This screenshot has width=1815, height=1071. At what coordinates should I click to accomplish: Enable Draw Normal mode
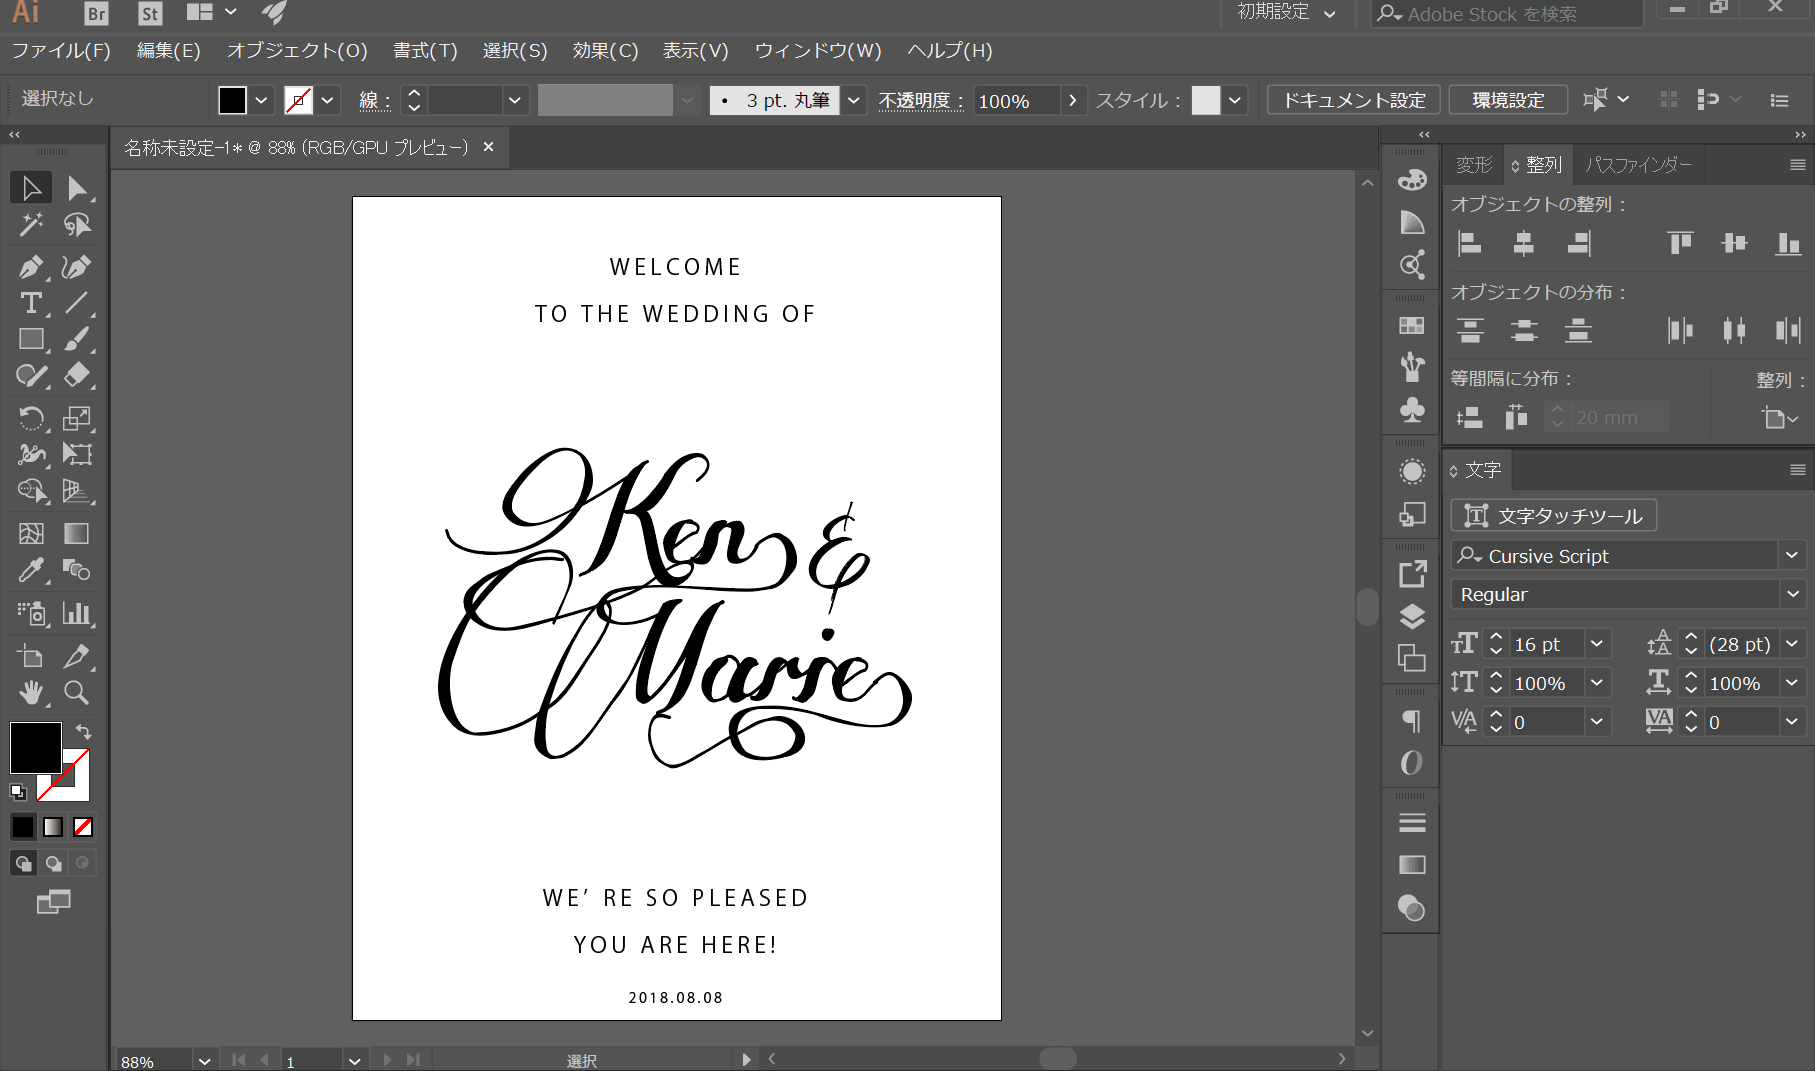tap(23, 863)
